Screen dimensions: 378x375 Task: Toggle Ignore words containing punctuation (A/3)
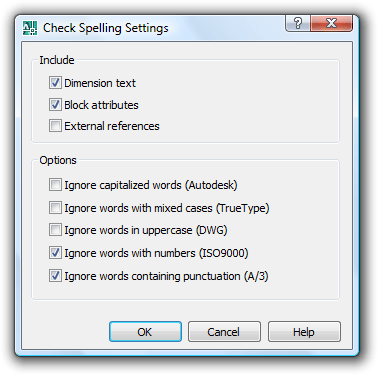coord(55,276)
